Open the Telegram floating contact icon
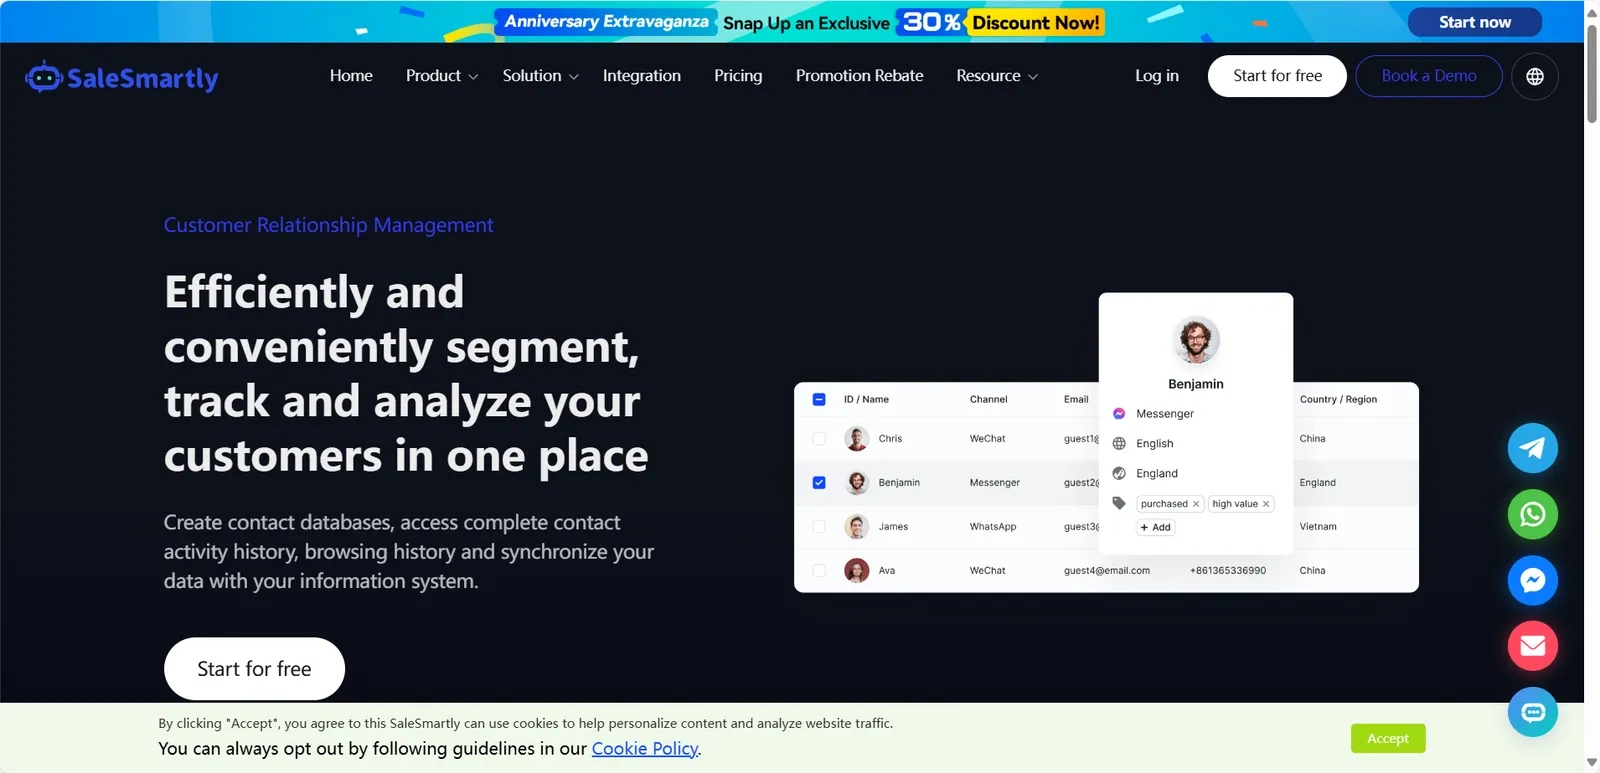The width and height of the screenshot is (1600, 773). click(1532, 448)
